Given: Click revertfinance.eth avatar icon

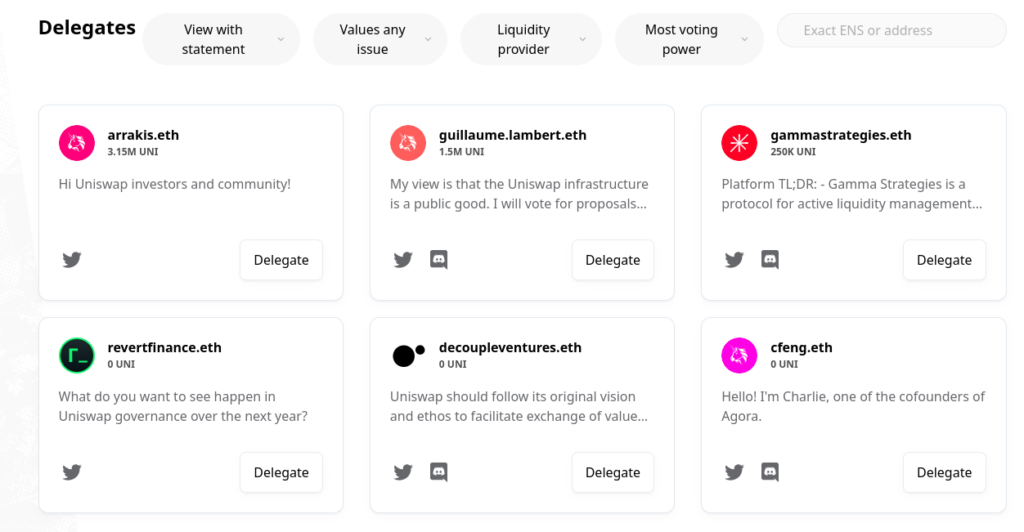Looking at the screenshot, I should pos(76,355).
